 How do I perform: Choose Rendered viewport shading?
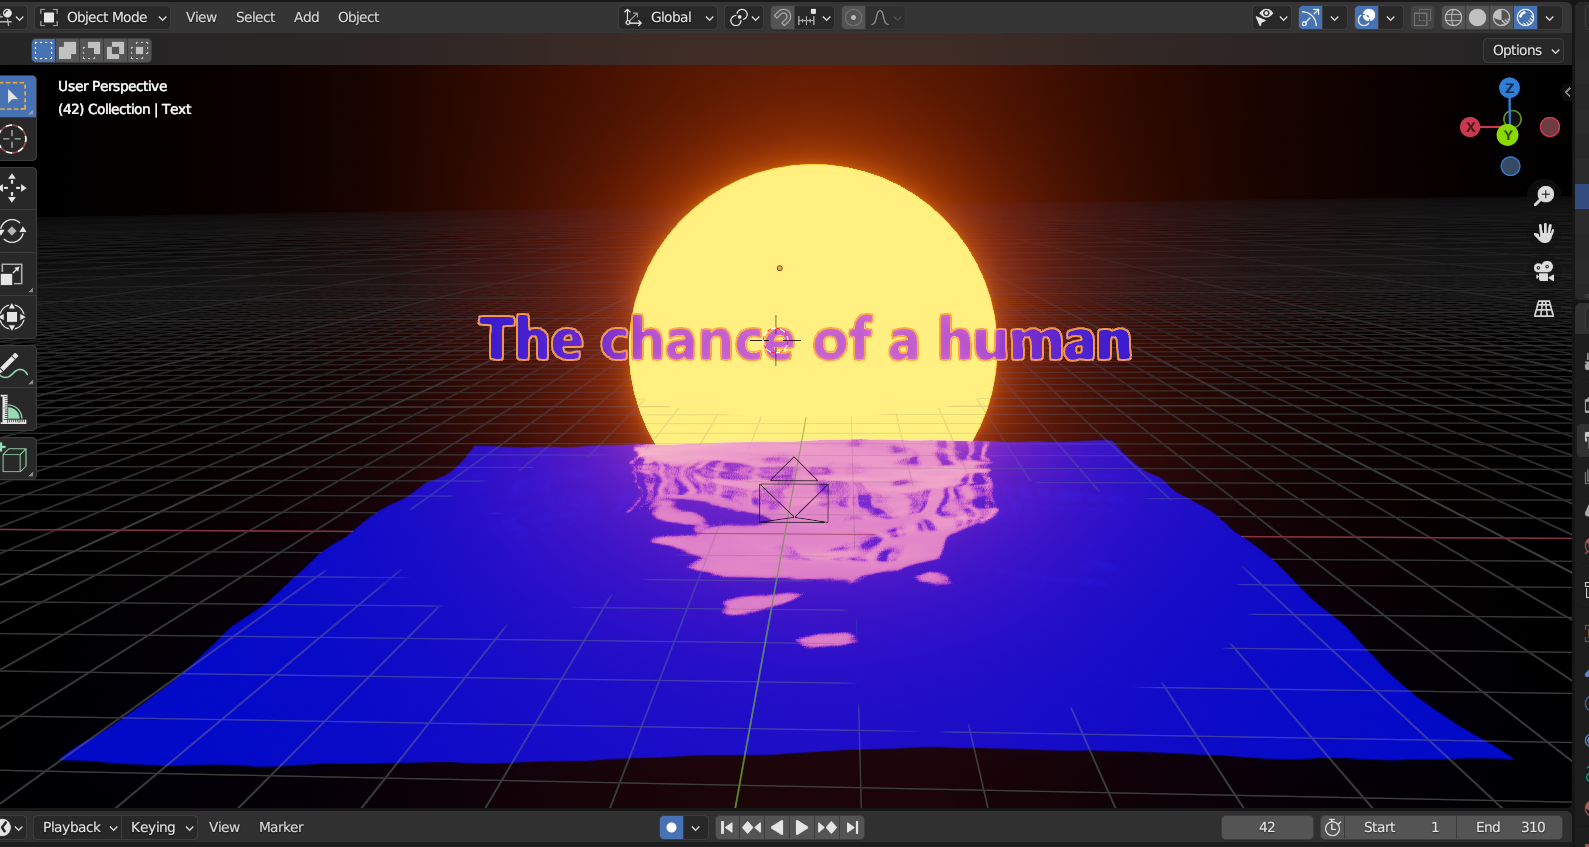(1526, 17)
